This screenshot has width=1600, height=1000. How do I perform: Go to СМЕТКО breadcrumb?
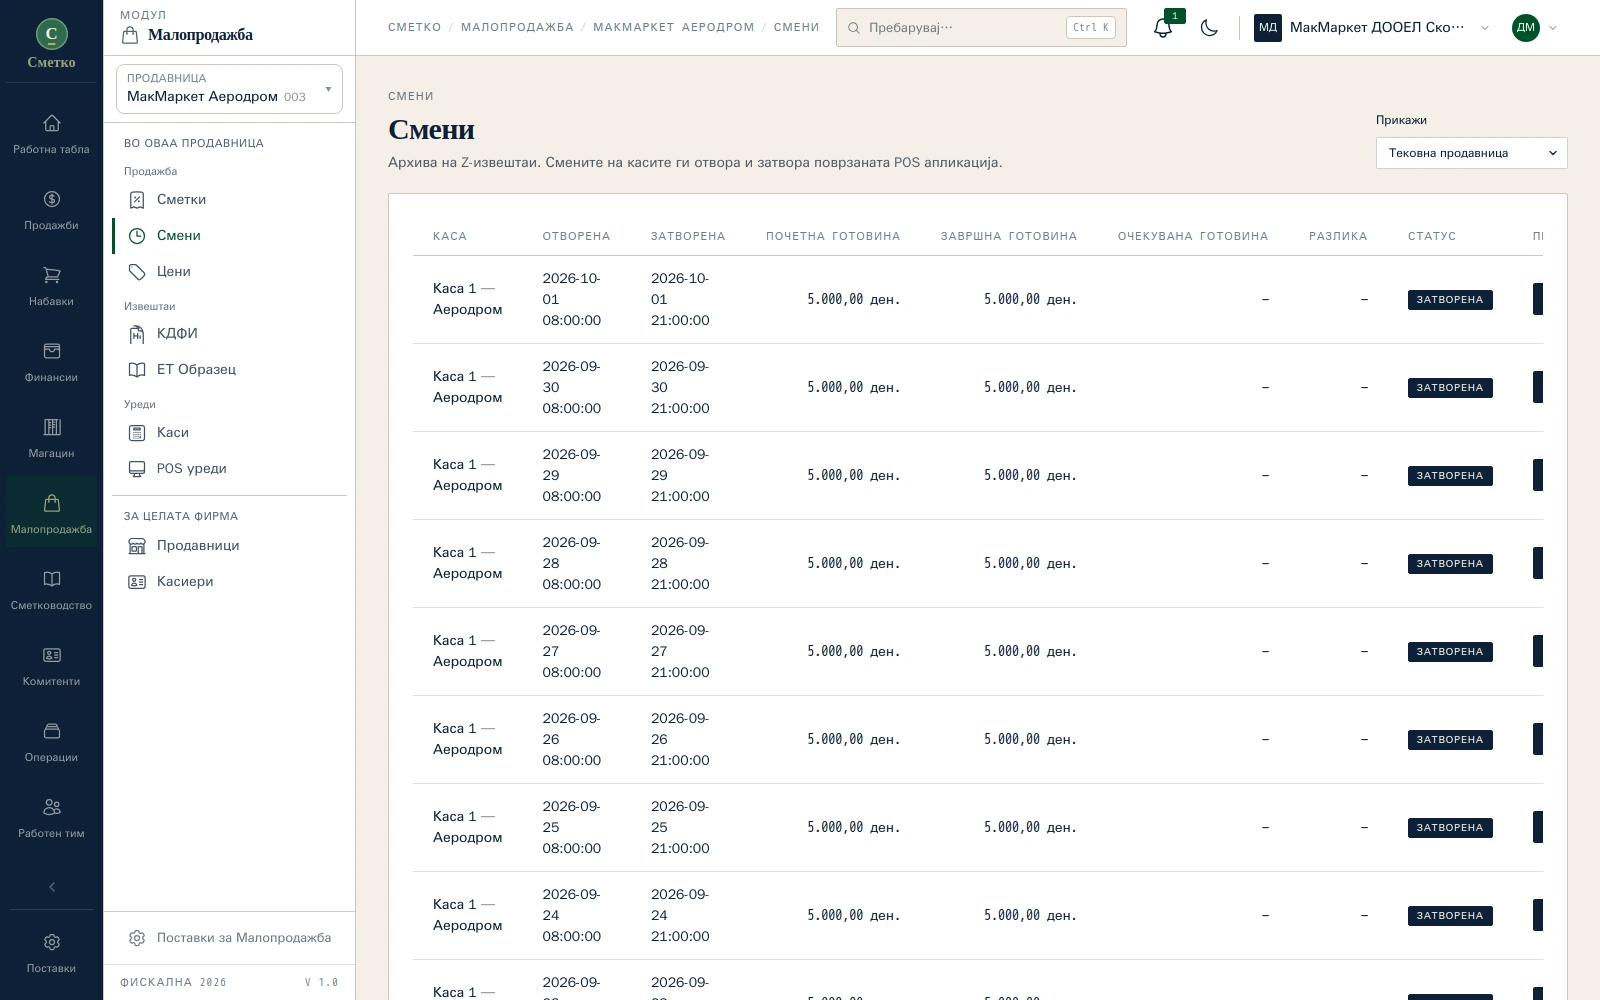pos(415,28)
